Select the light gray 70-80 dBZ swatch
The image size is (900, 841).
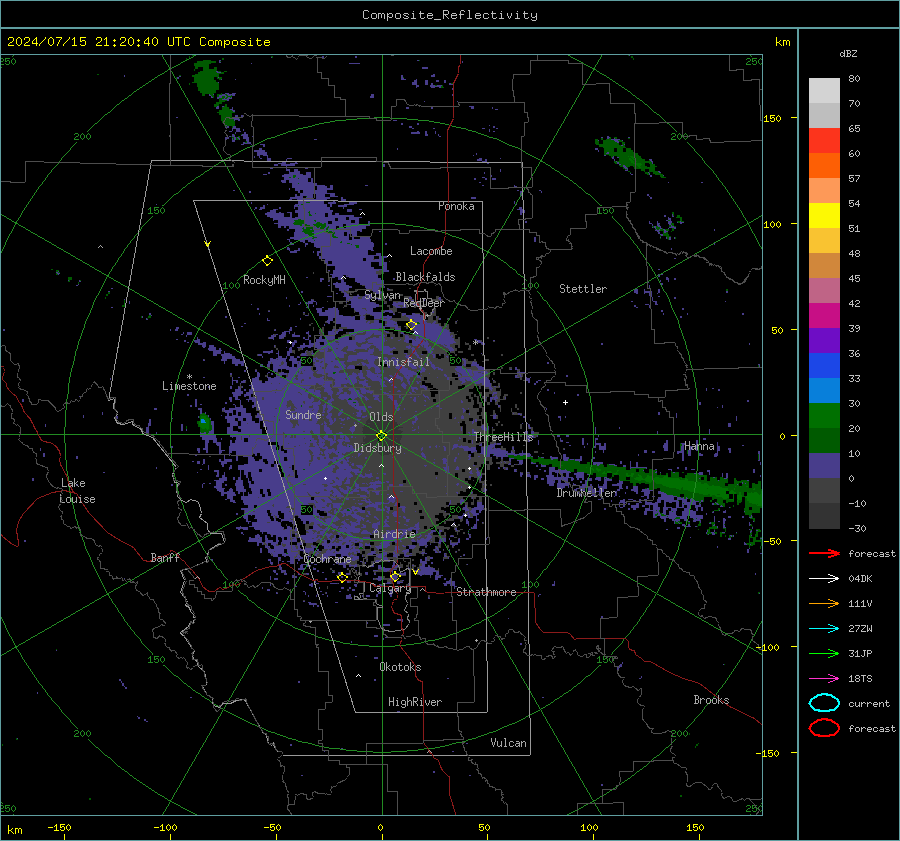tap(824, 91)
